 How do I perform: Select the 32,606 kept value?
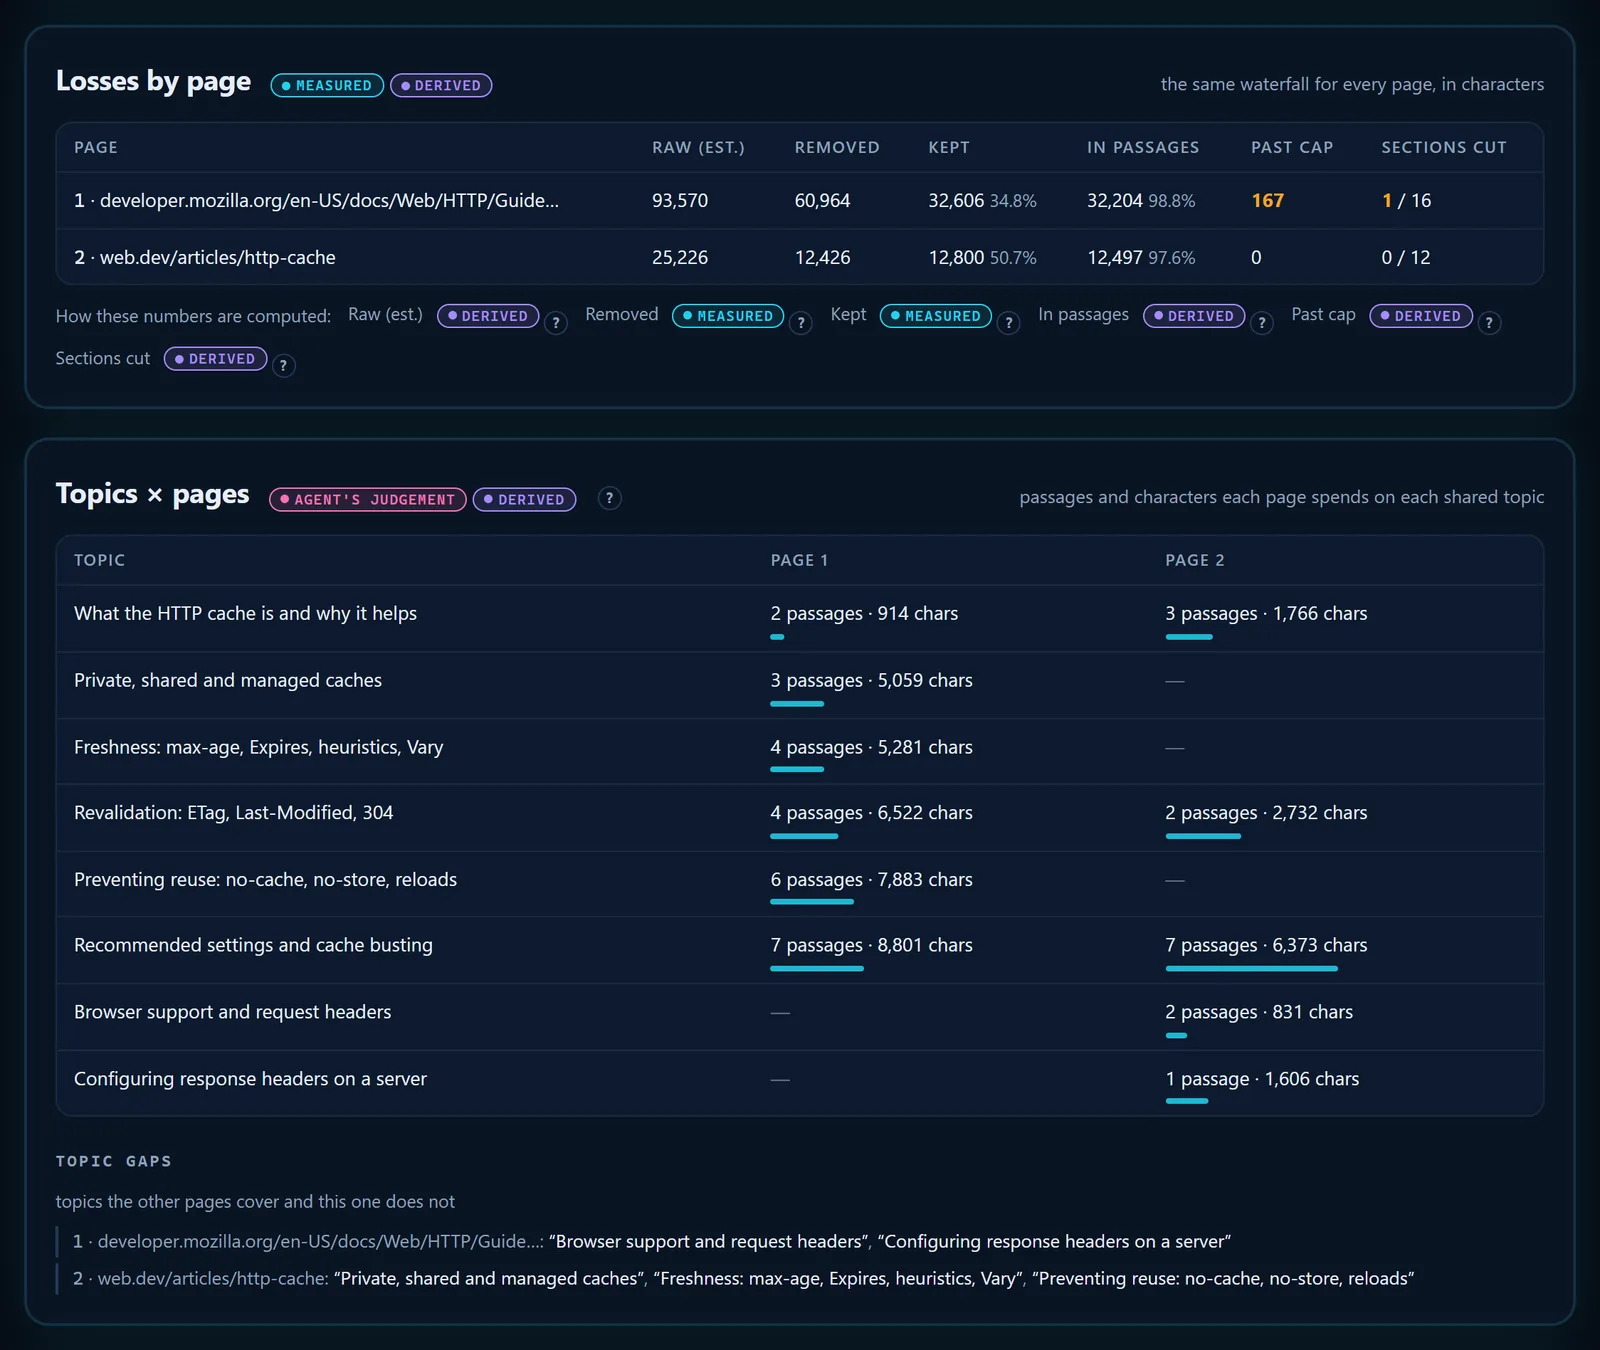click(956, 201)
